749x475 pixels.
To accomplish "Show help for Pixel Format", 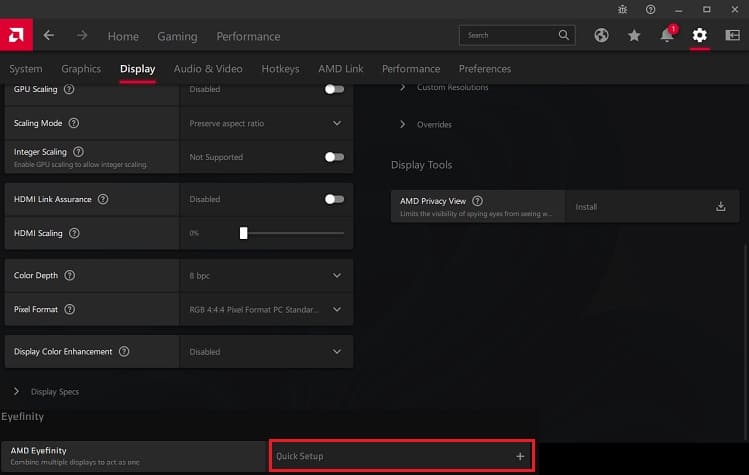I will coord(69,309).
